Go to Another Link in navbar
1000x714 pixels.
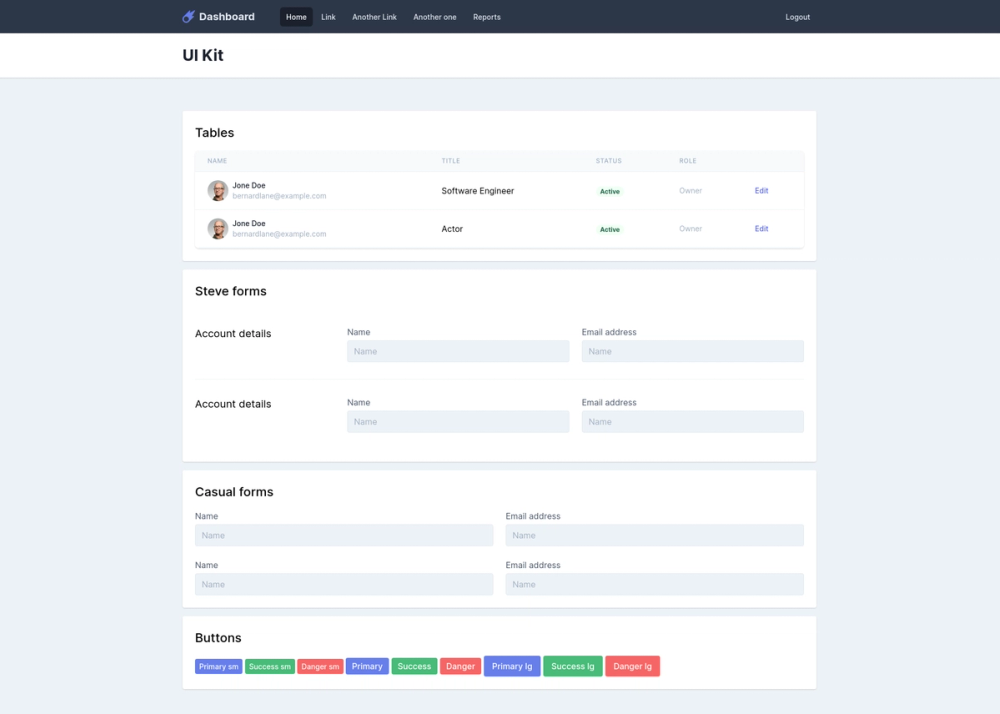pos(374,17)
